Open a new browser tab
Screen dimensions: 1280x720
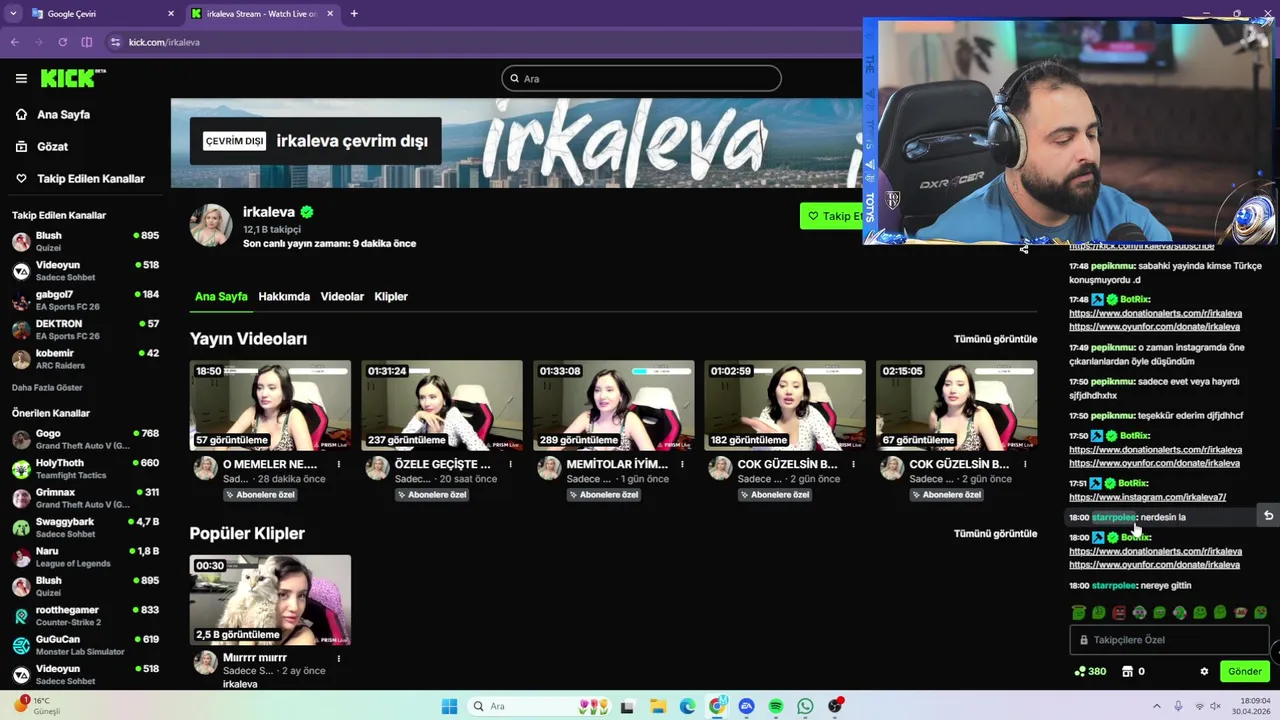tap(354, 14)
